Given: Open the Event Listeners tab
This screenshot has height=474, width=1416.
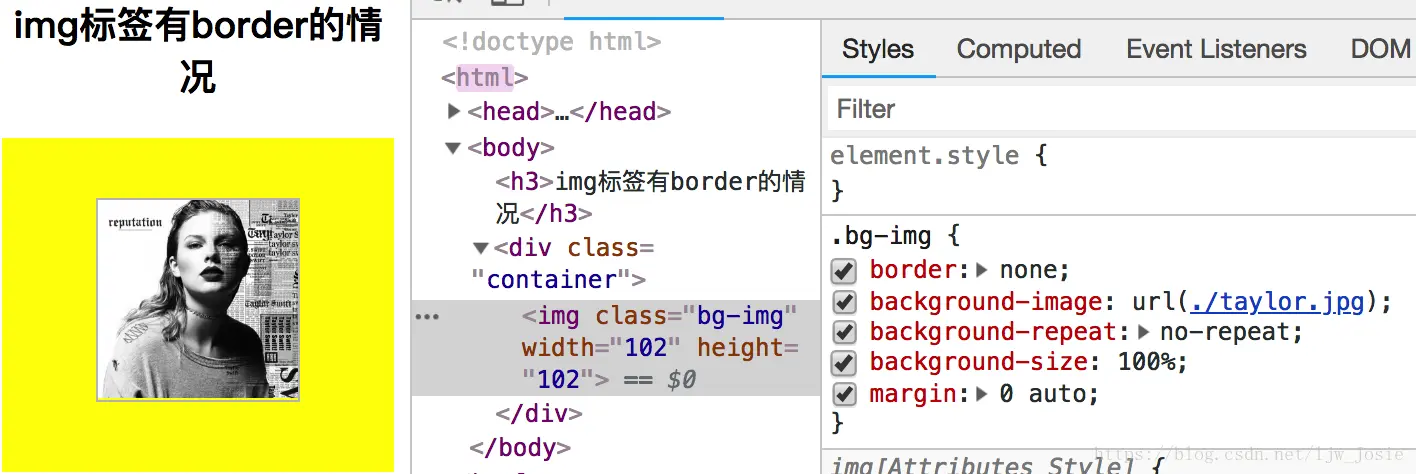Looking at the screenshot, I should [x=1216, y=49].
